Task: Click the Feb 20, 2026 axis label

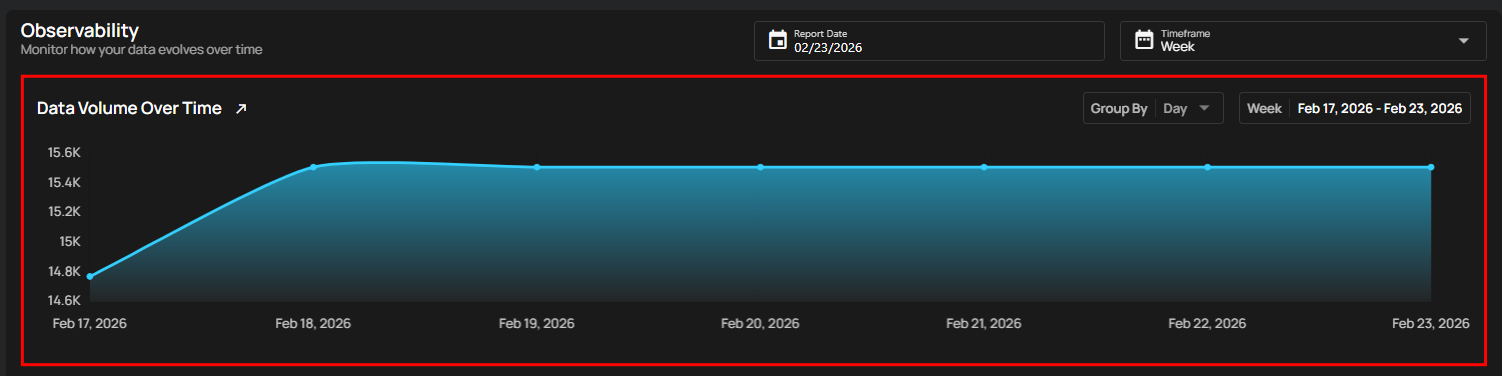Action: coord(760,323)
